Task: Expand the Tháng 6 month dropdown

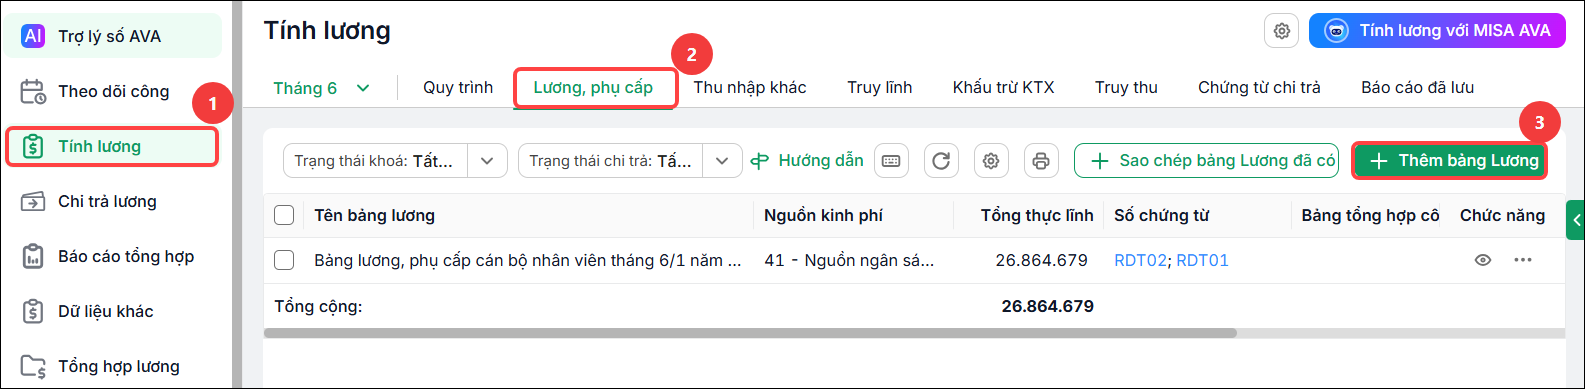Action: click(x=322, y=88)
